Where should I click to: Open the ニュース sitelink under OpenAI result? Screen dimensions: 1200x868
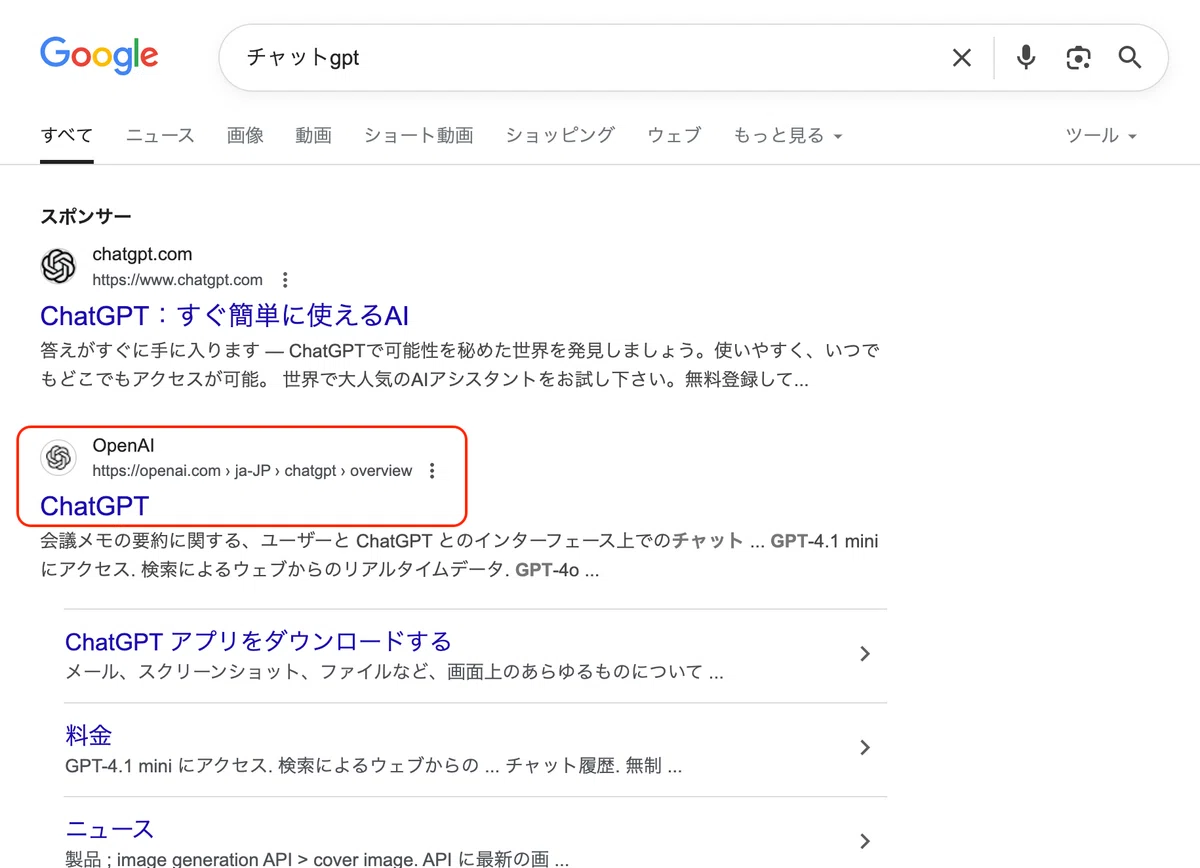coord(109,829)
